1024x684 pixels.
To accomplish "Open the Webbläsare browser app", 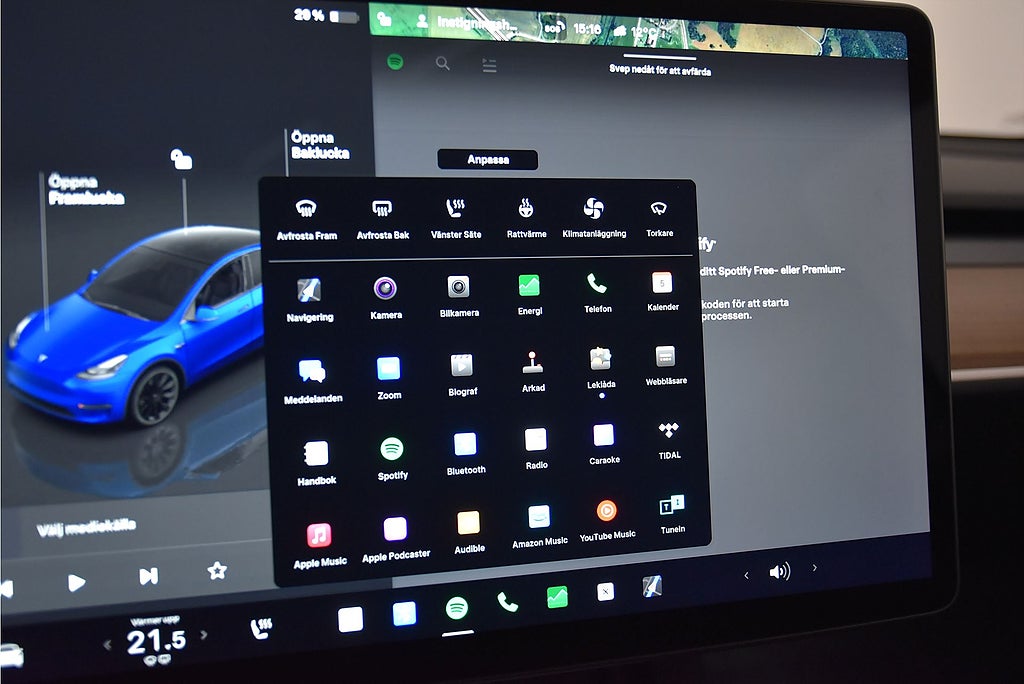I will point(665,357).
